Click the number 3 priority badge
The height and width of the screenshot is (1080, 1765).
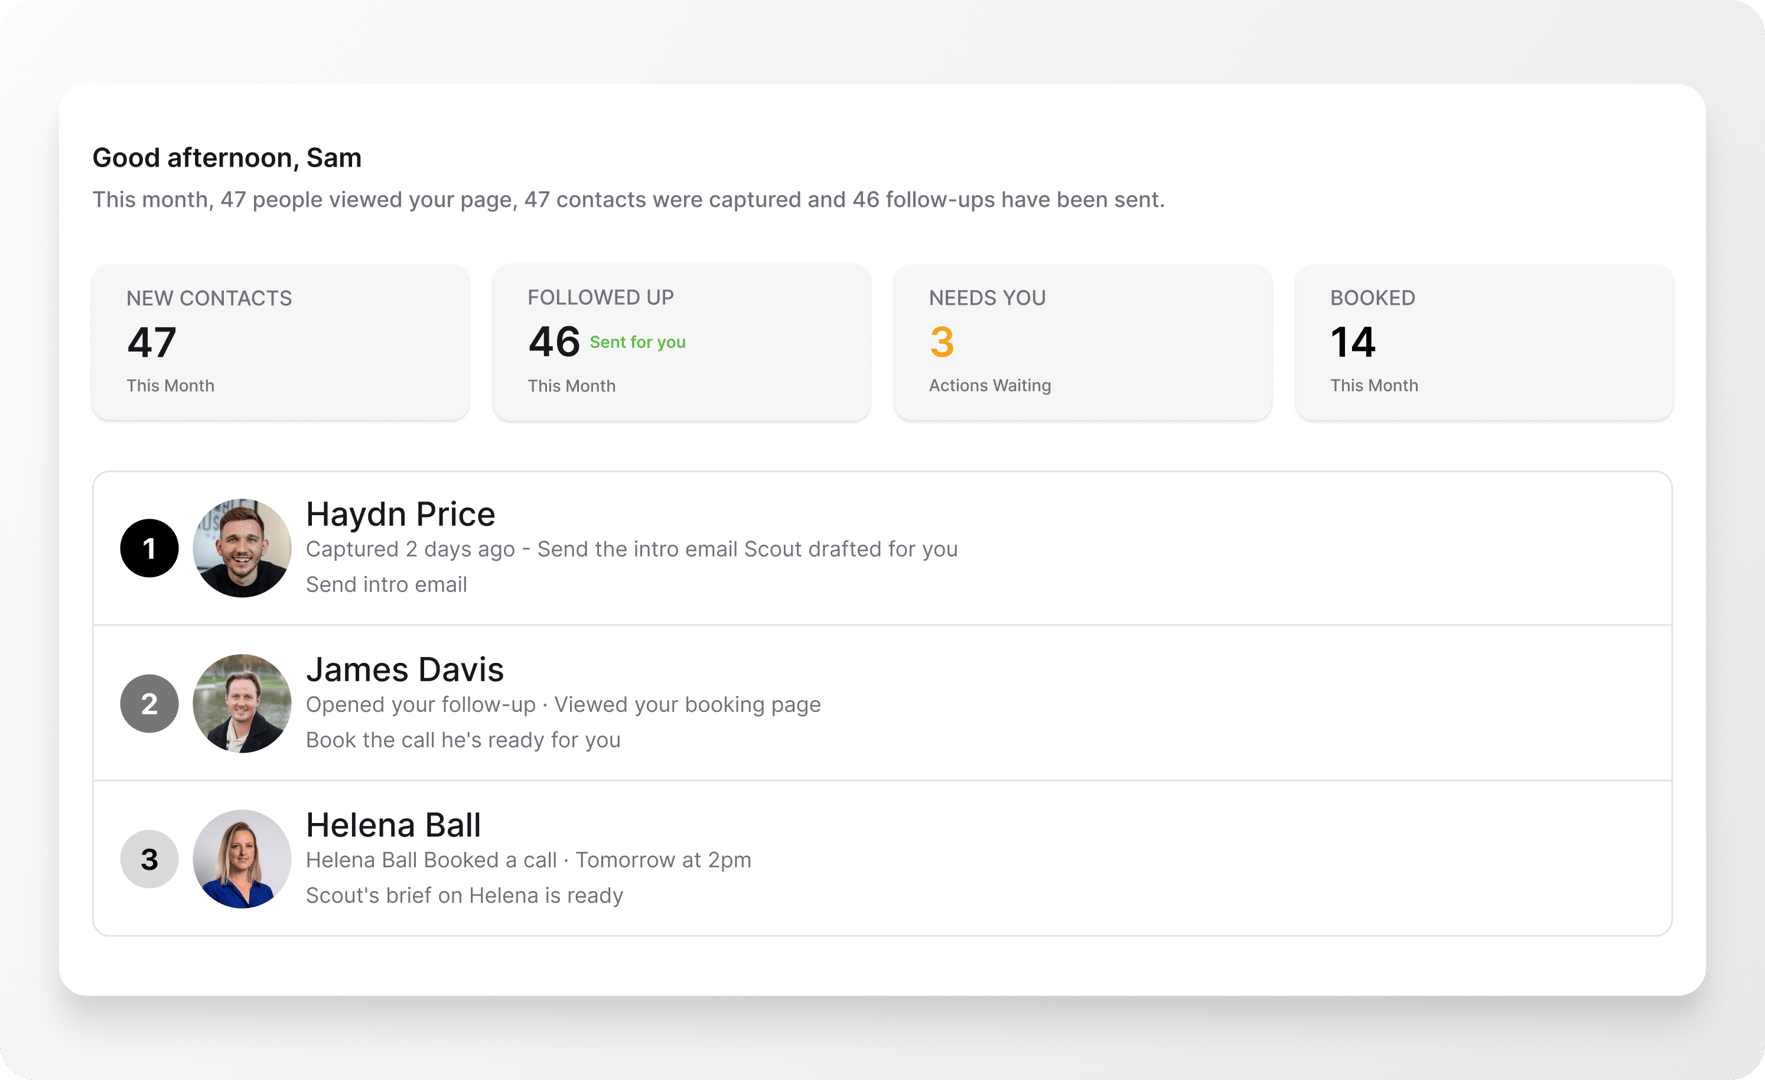[x=149, y=859]
